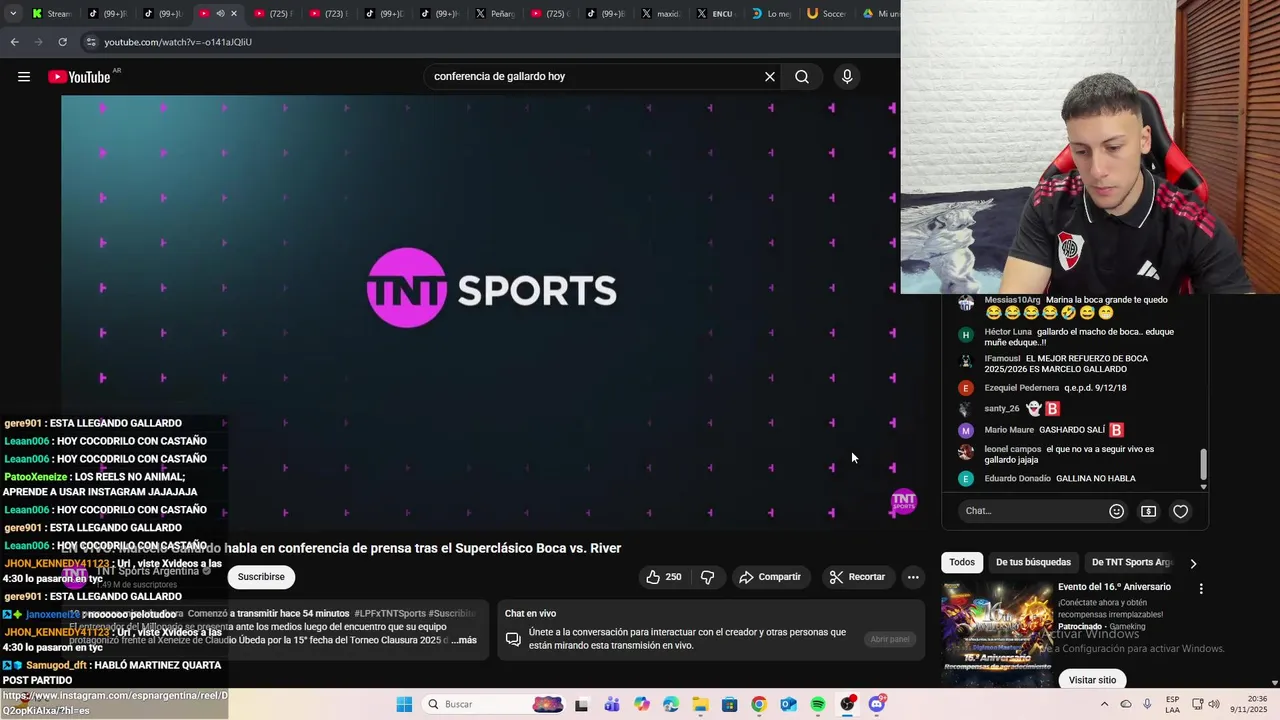Open Microsoft Store from the taskbar
The height and width of the screenshot is (720, 1280).
730,704
